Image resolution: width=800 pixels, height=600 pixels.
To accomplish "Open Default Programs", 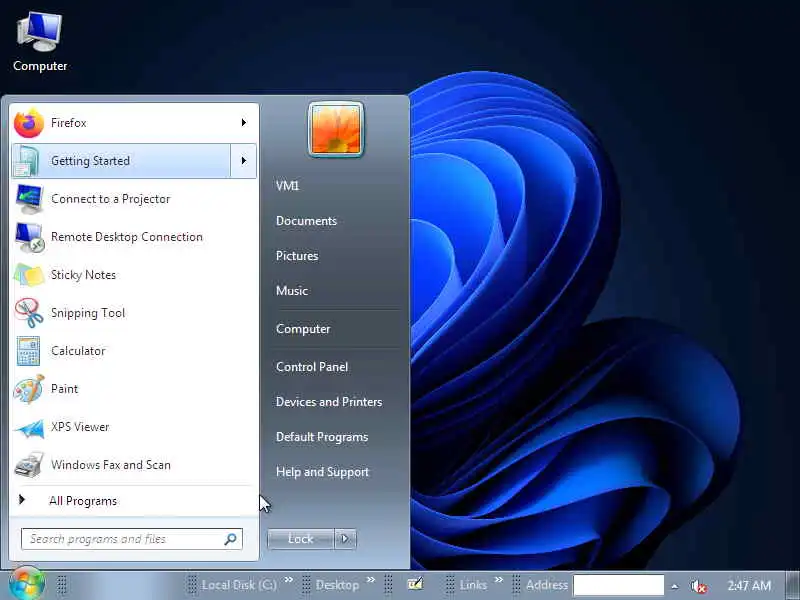I will tap(322, 437).
